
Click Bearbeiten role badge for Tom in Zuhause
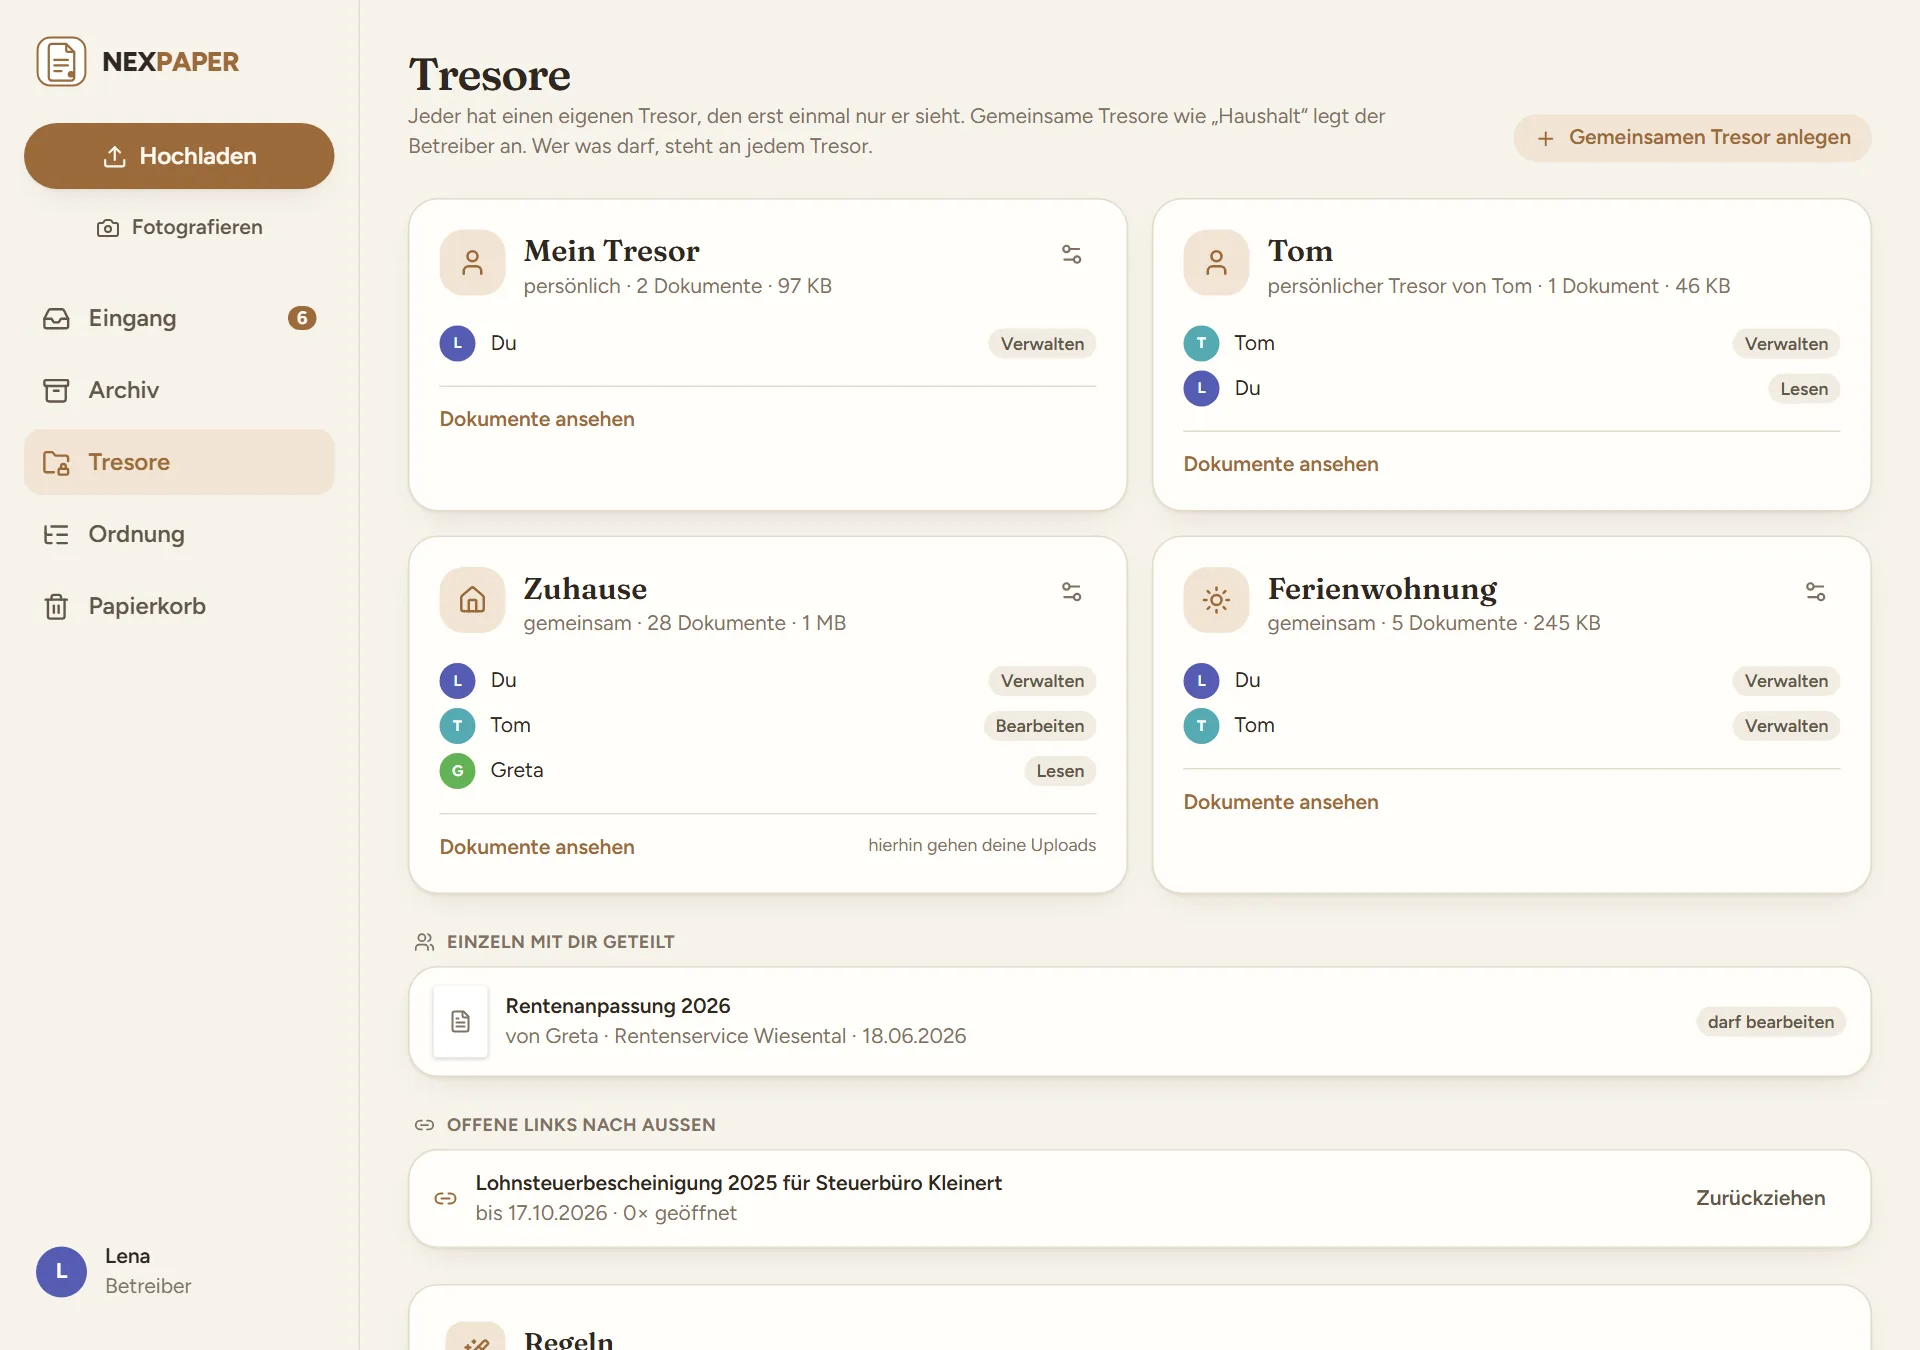(x=1039, y=726)
